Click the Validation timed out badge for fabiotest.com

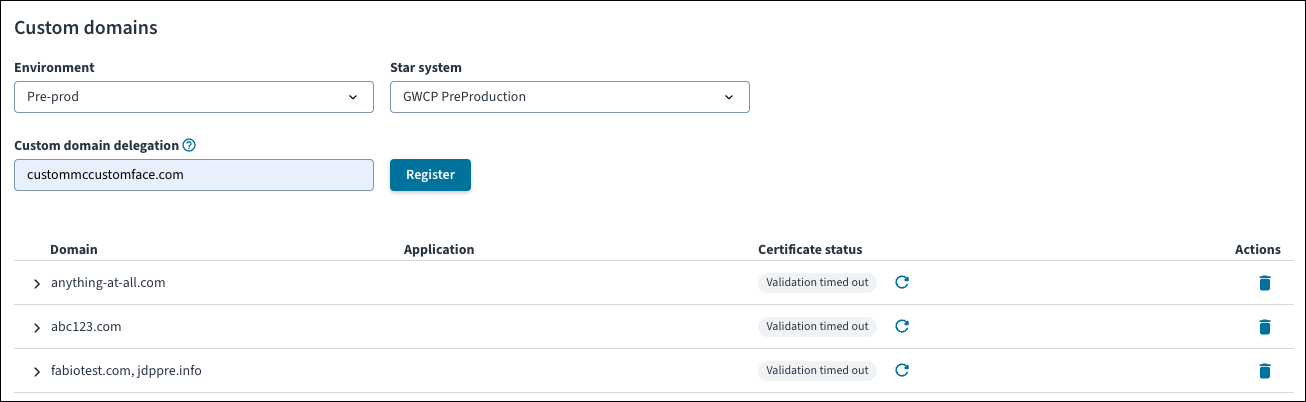point(817,370)
